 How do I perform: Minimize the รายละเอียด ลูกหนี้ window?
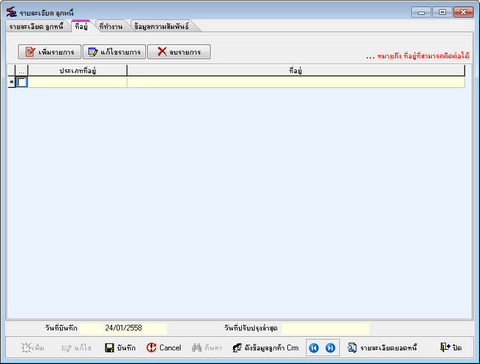[x=421, y=12]
